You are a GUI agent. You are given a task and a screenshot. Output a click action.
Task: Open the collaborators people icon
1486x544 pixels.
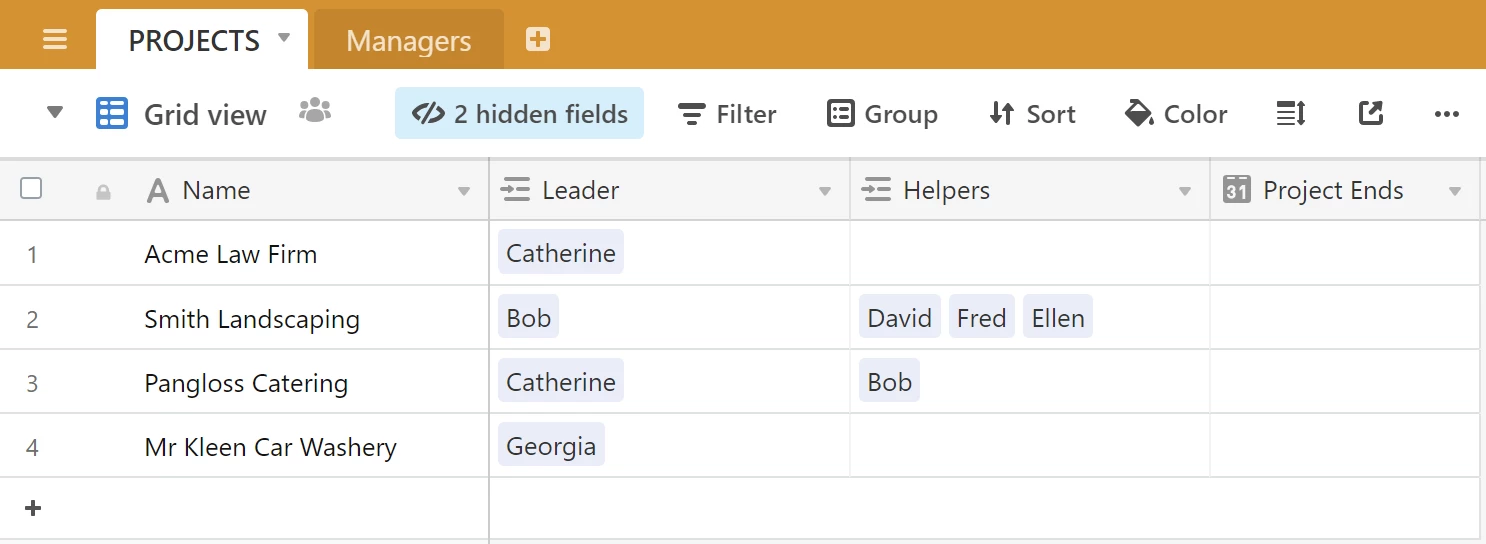(x=315, y=111)
